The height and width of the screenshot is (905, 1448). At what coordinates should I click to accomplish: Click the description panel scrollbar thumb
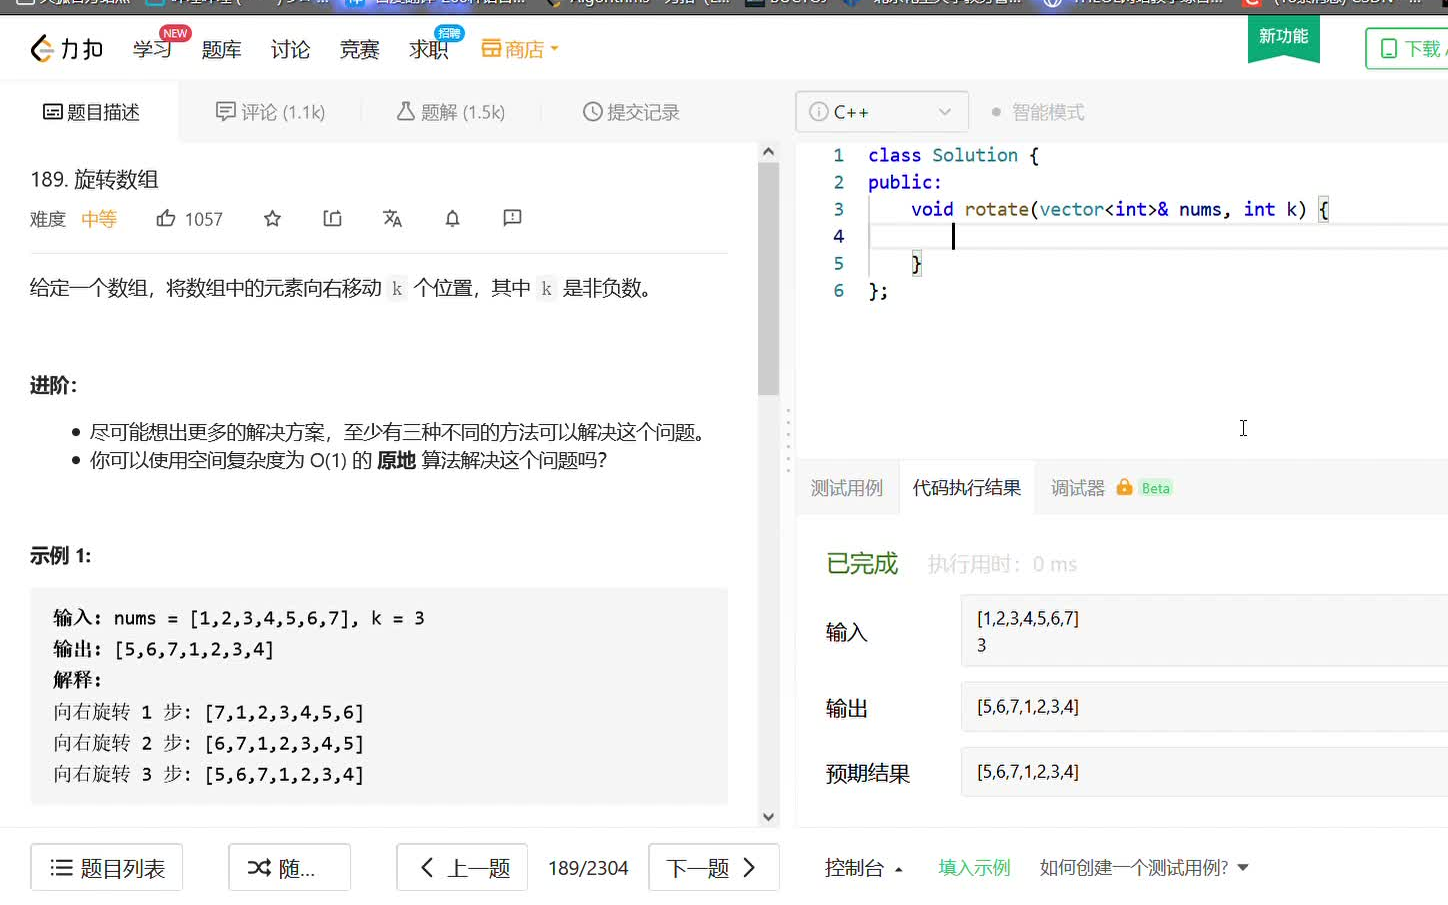(768, 279)
